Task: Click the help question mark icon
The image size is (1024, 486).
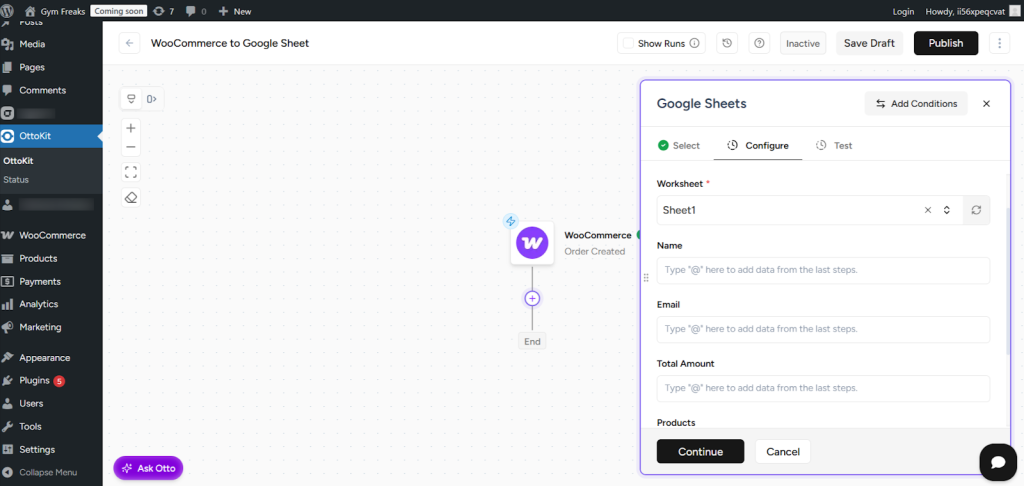Action: point(759,43)
